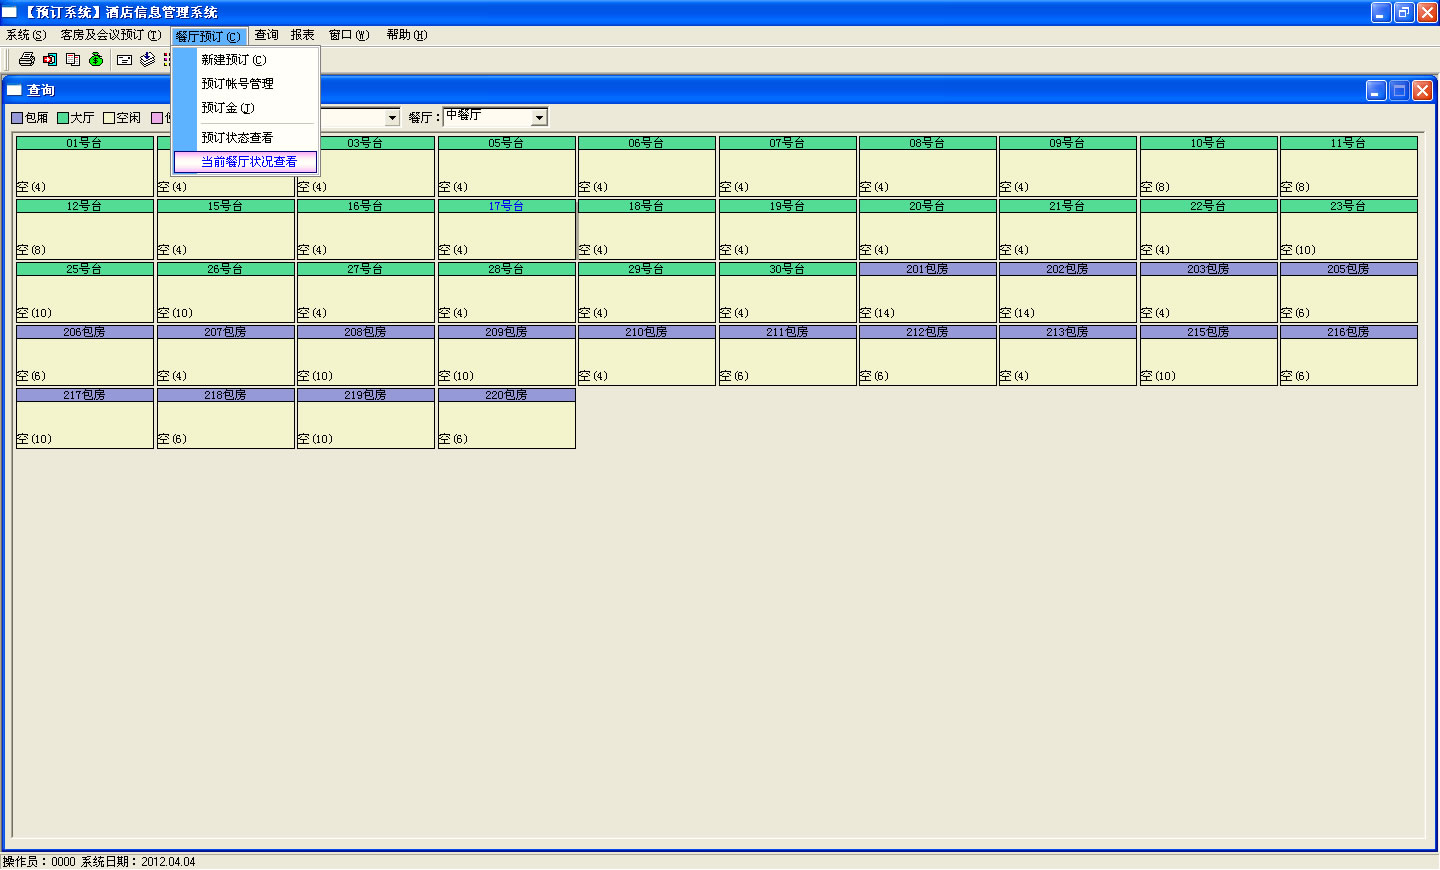Image resolution: width=1440 pixels, height=870 pixels.
Task: Click the red arrow exit icon
Action: click(x=50, y=60)
